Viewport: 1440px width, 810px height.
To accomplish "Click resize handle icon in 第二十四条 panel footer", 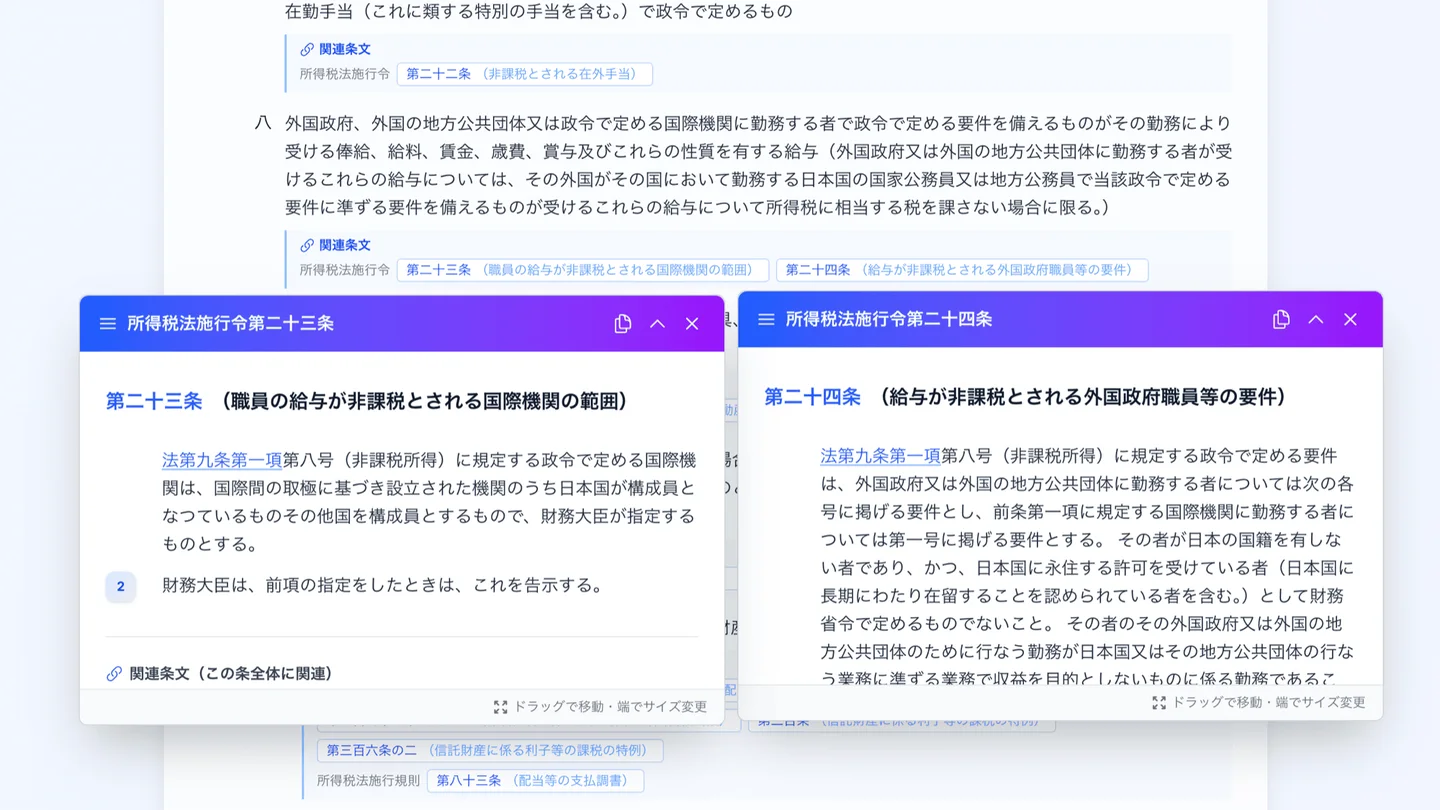I will point(1159,703).
